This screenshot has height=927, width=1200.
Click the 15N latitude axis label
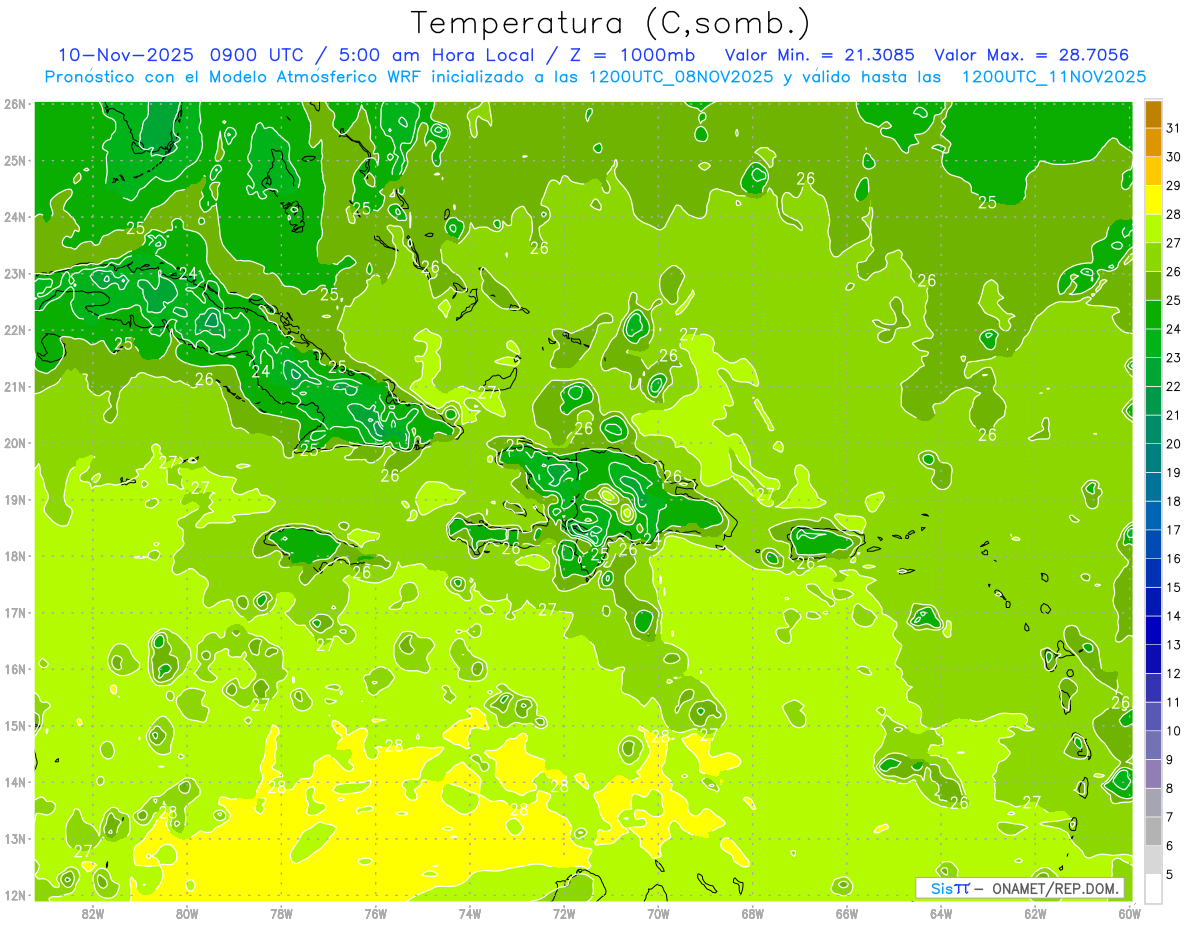click(14, 725)
